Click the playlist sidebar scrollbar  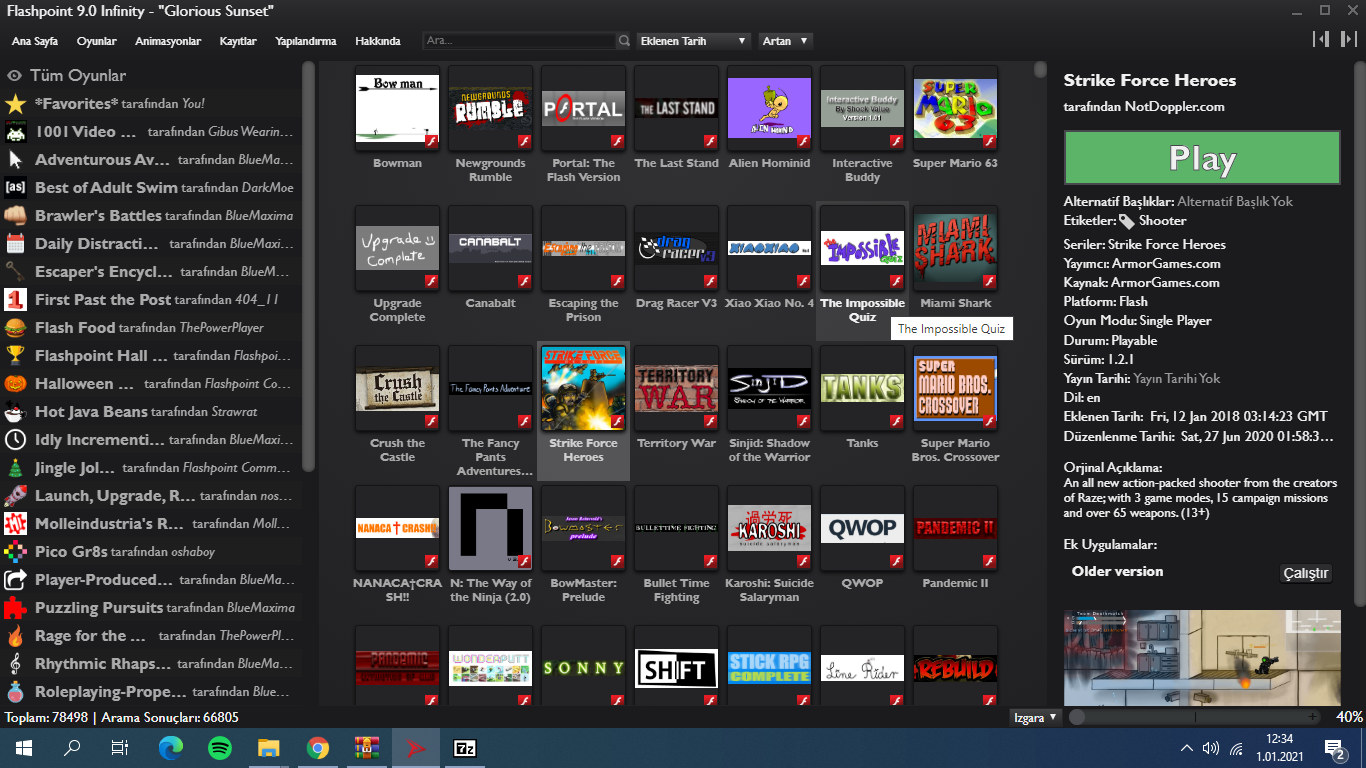[x=308, y=267]
